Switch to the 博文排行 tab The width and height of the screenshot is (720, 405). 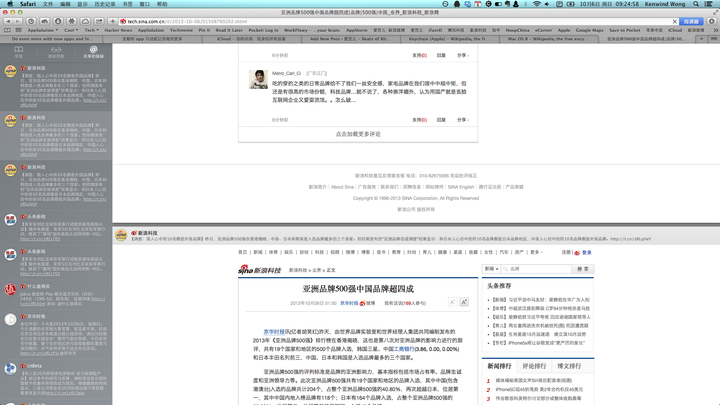pos(568,366)
